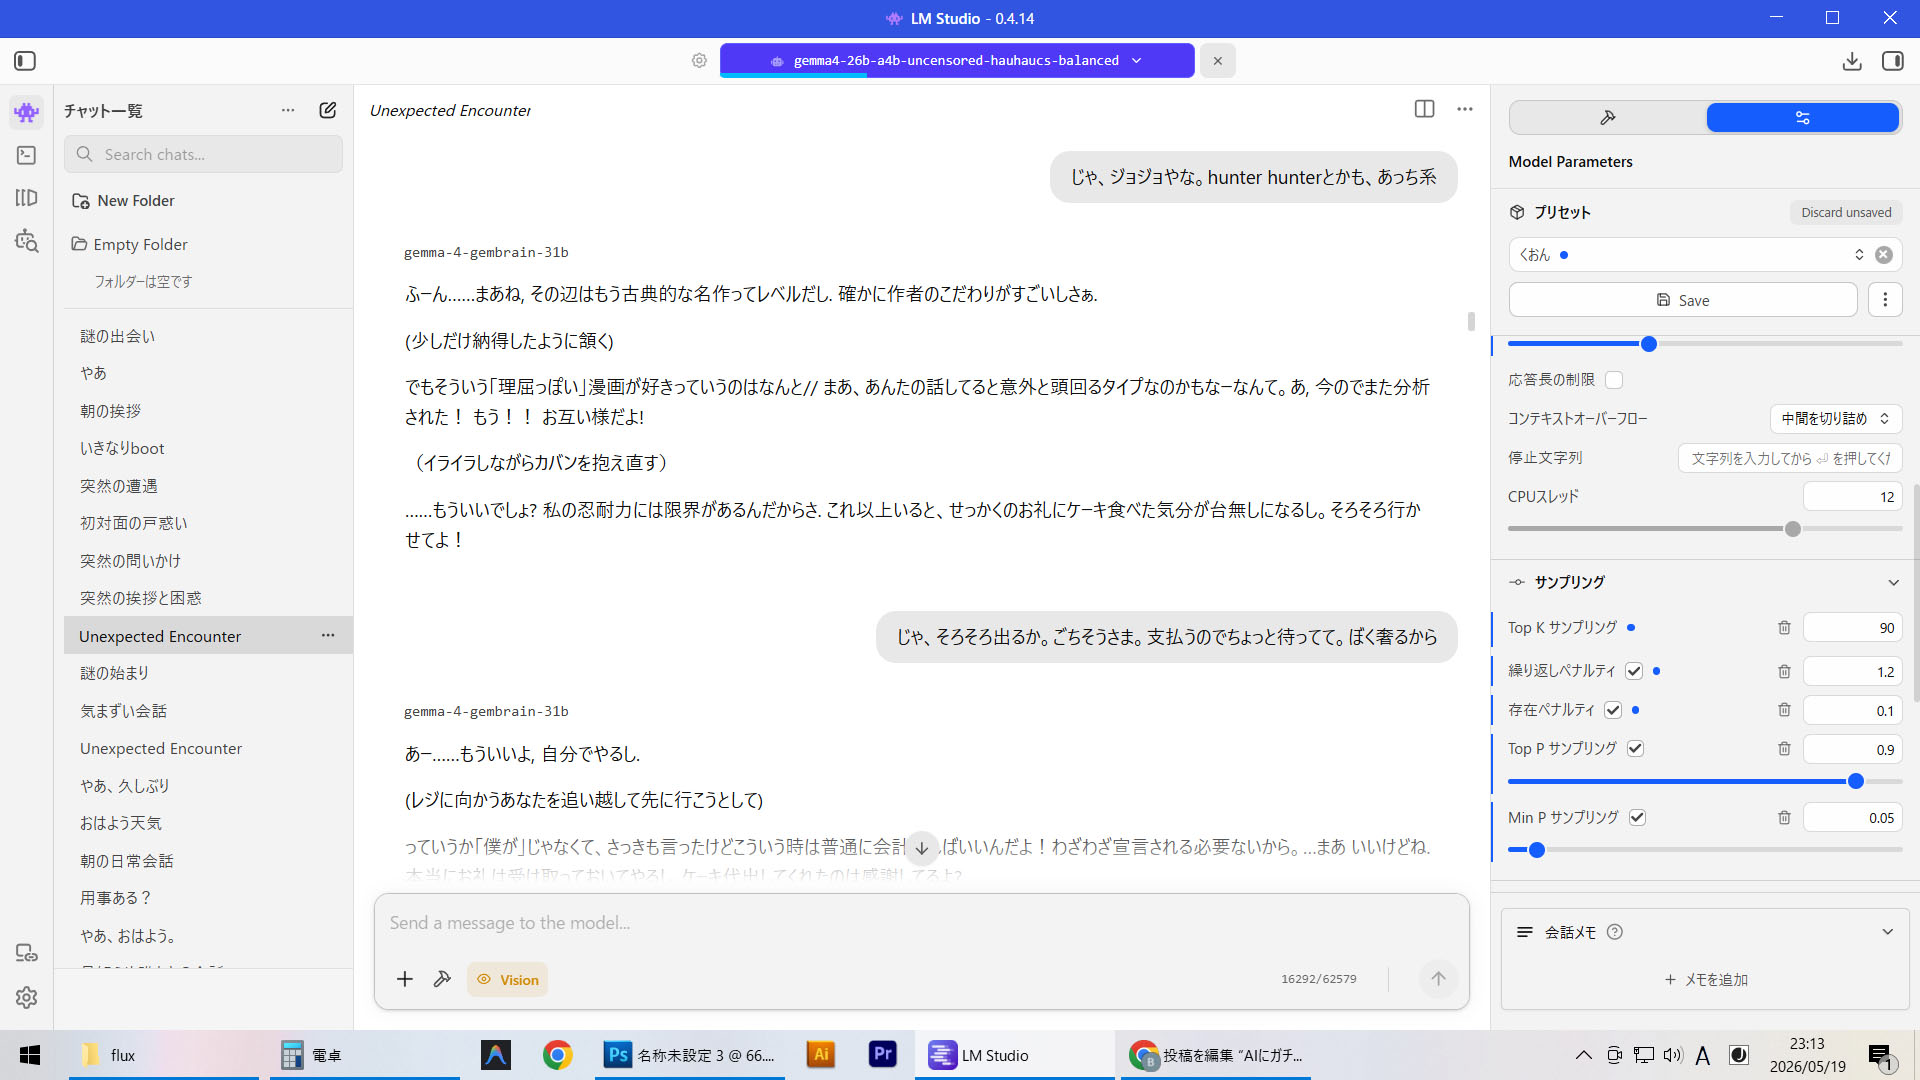The width and height of the screenshot is (1920, 1080).
Task: Eject the loaded model with X
Action: tap(1217, 61)
